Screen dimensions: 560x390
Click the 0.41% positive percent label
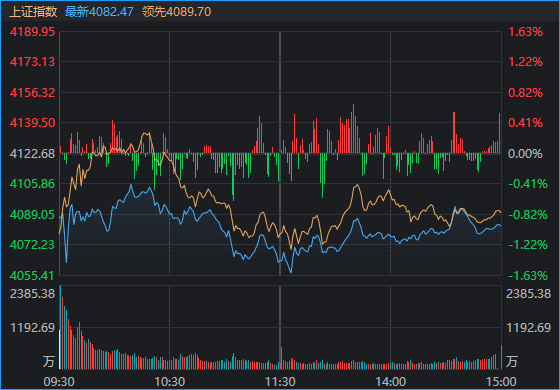click(525, 123)
